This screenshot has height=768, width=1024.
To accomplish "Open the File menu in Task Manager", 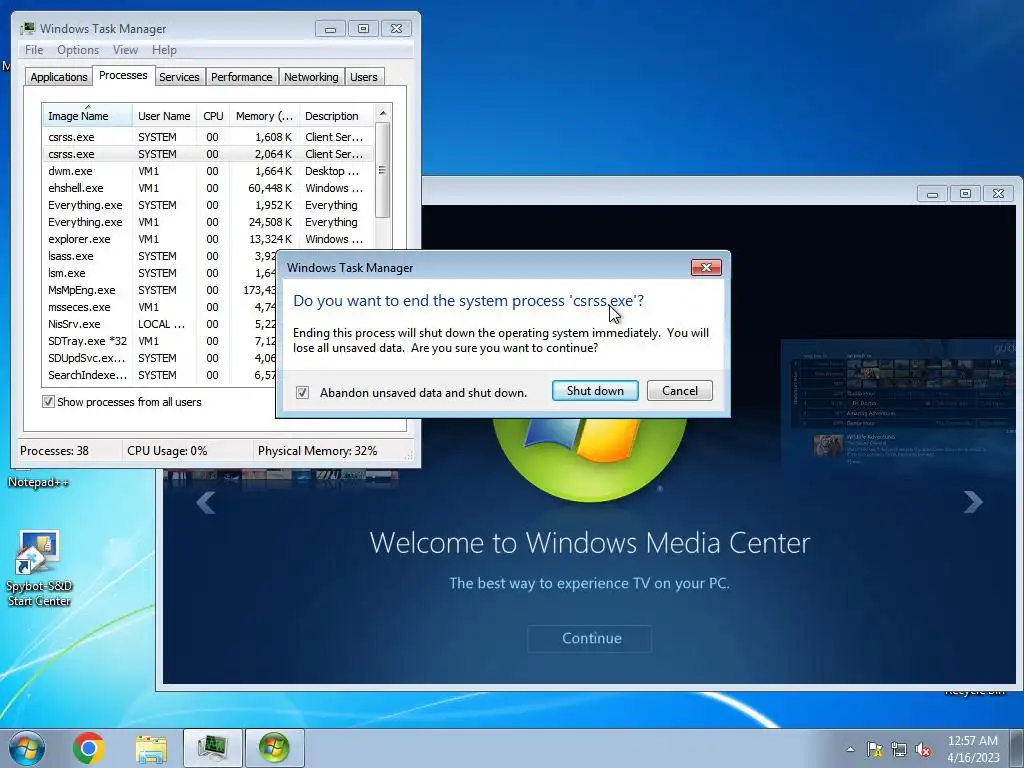I will pos(34,50).
